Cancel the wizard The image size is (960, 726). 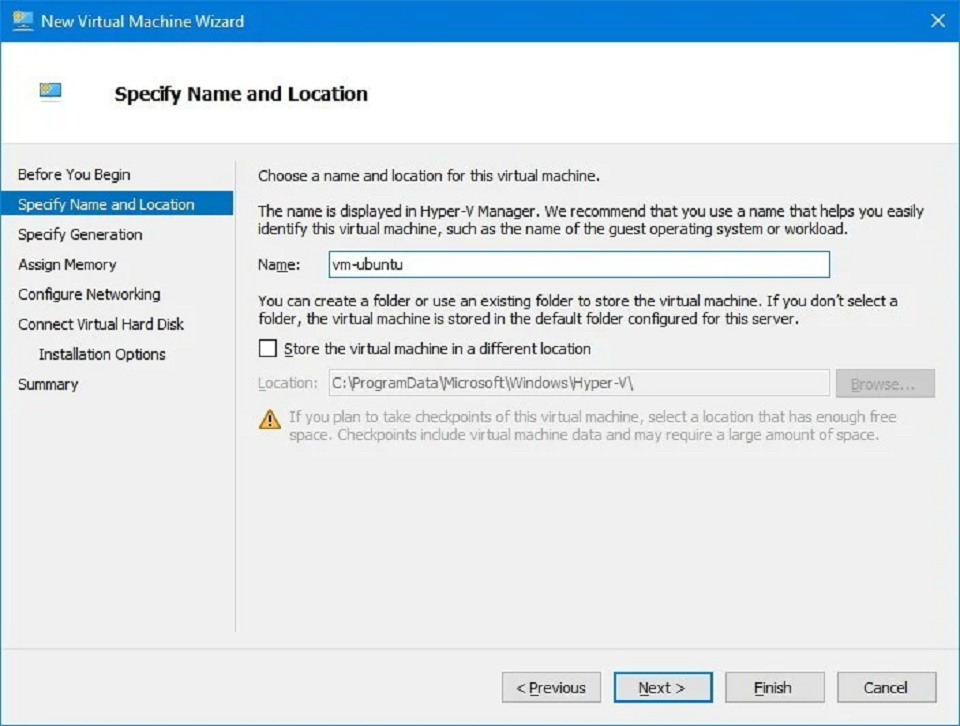click(x=887, y=687)
